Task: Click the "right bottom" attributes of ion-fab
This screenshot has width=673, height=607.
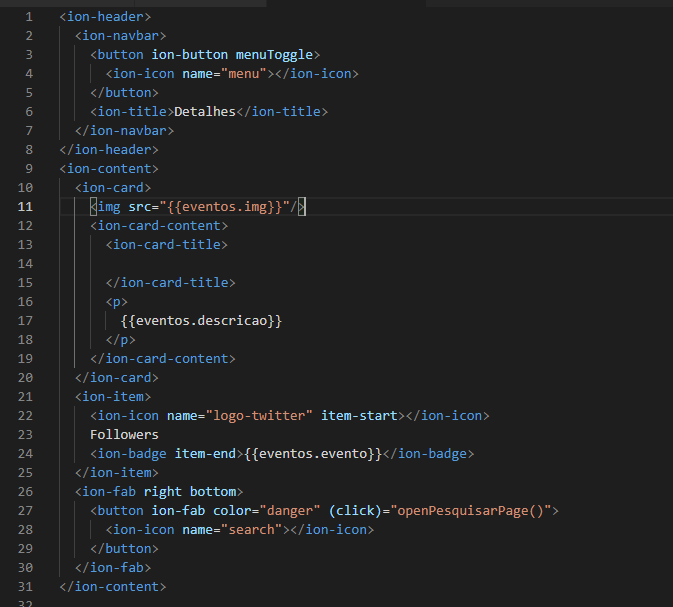Action: click(x=190, y=492)
